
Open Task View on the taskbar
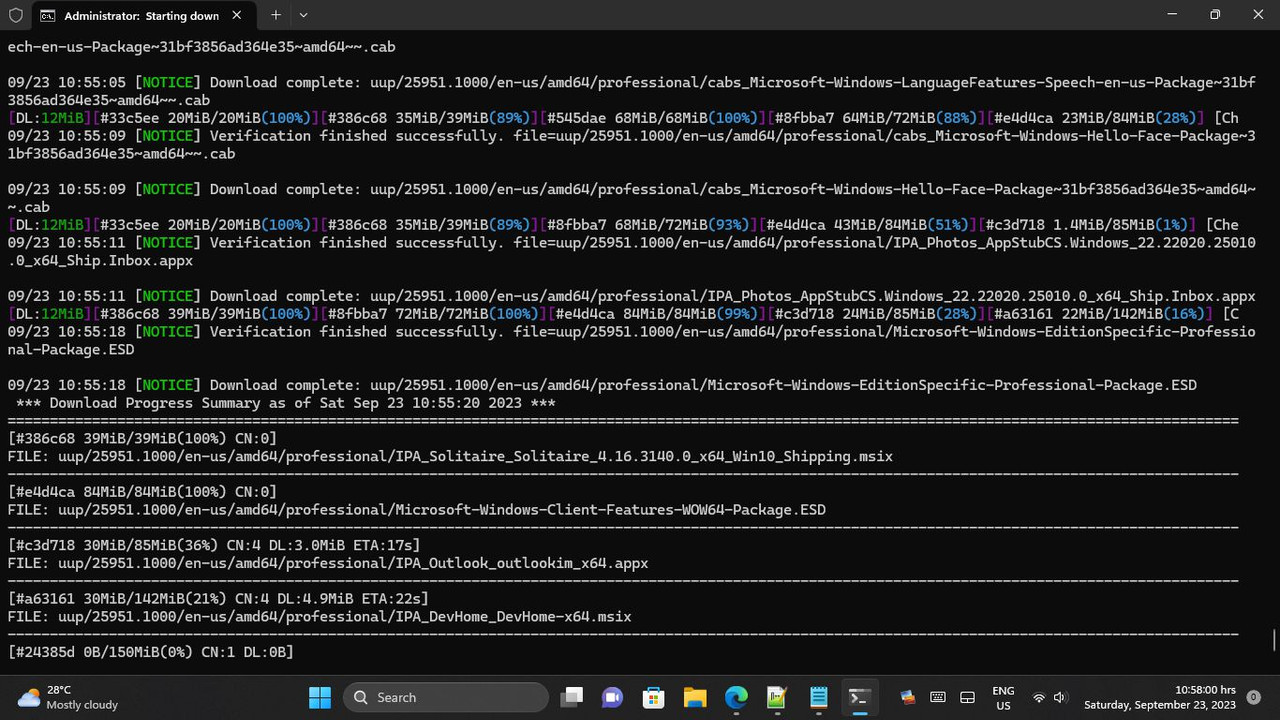pyautogui.click(x=571, y=697)
